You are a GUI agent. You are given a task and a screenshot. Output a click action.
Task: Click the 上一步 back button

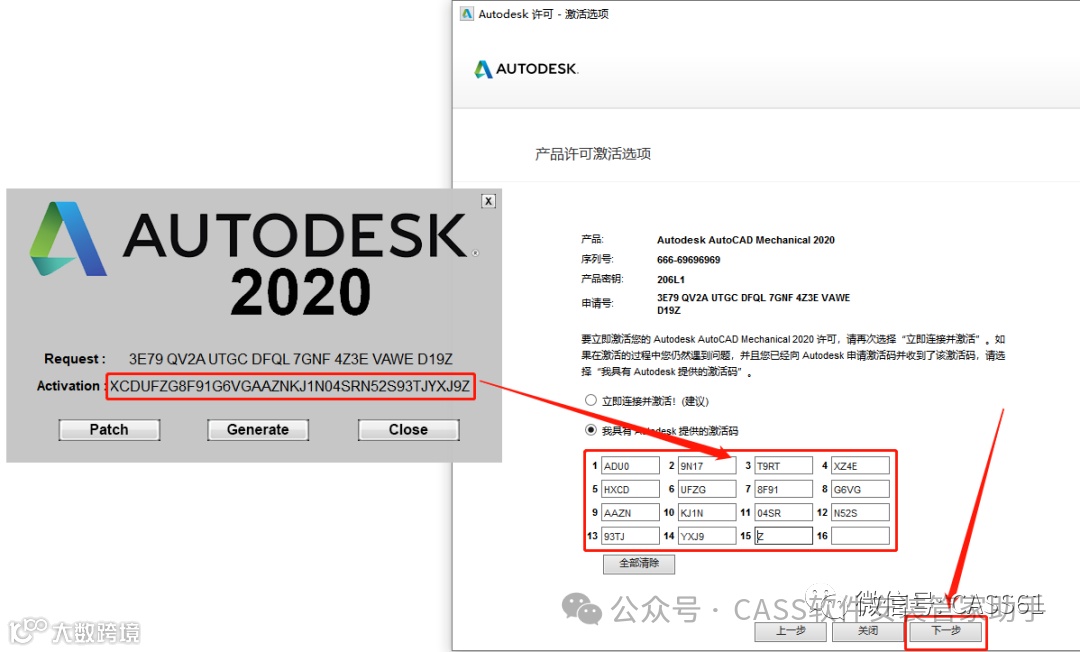pos(791,631)
